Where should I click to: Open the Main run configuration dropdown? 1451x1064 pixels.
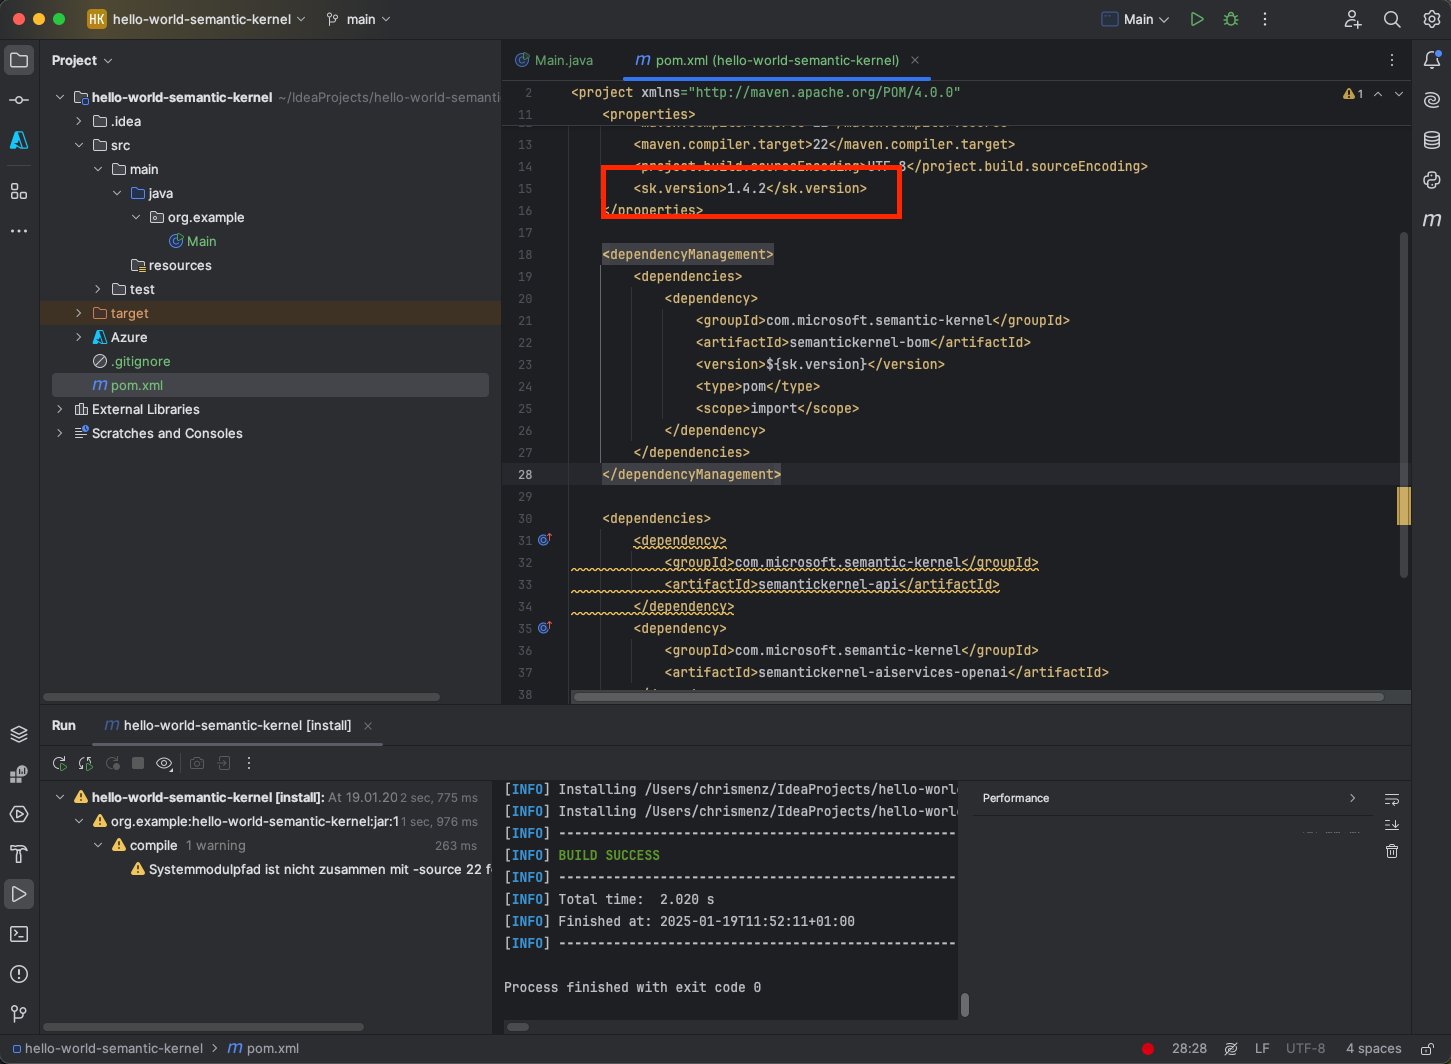coord(1135,19)
